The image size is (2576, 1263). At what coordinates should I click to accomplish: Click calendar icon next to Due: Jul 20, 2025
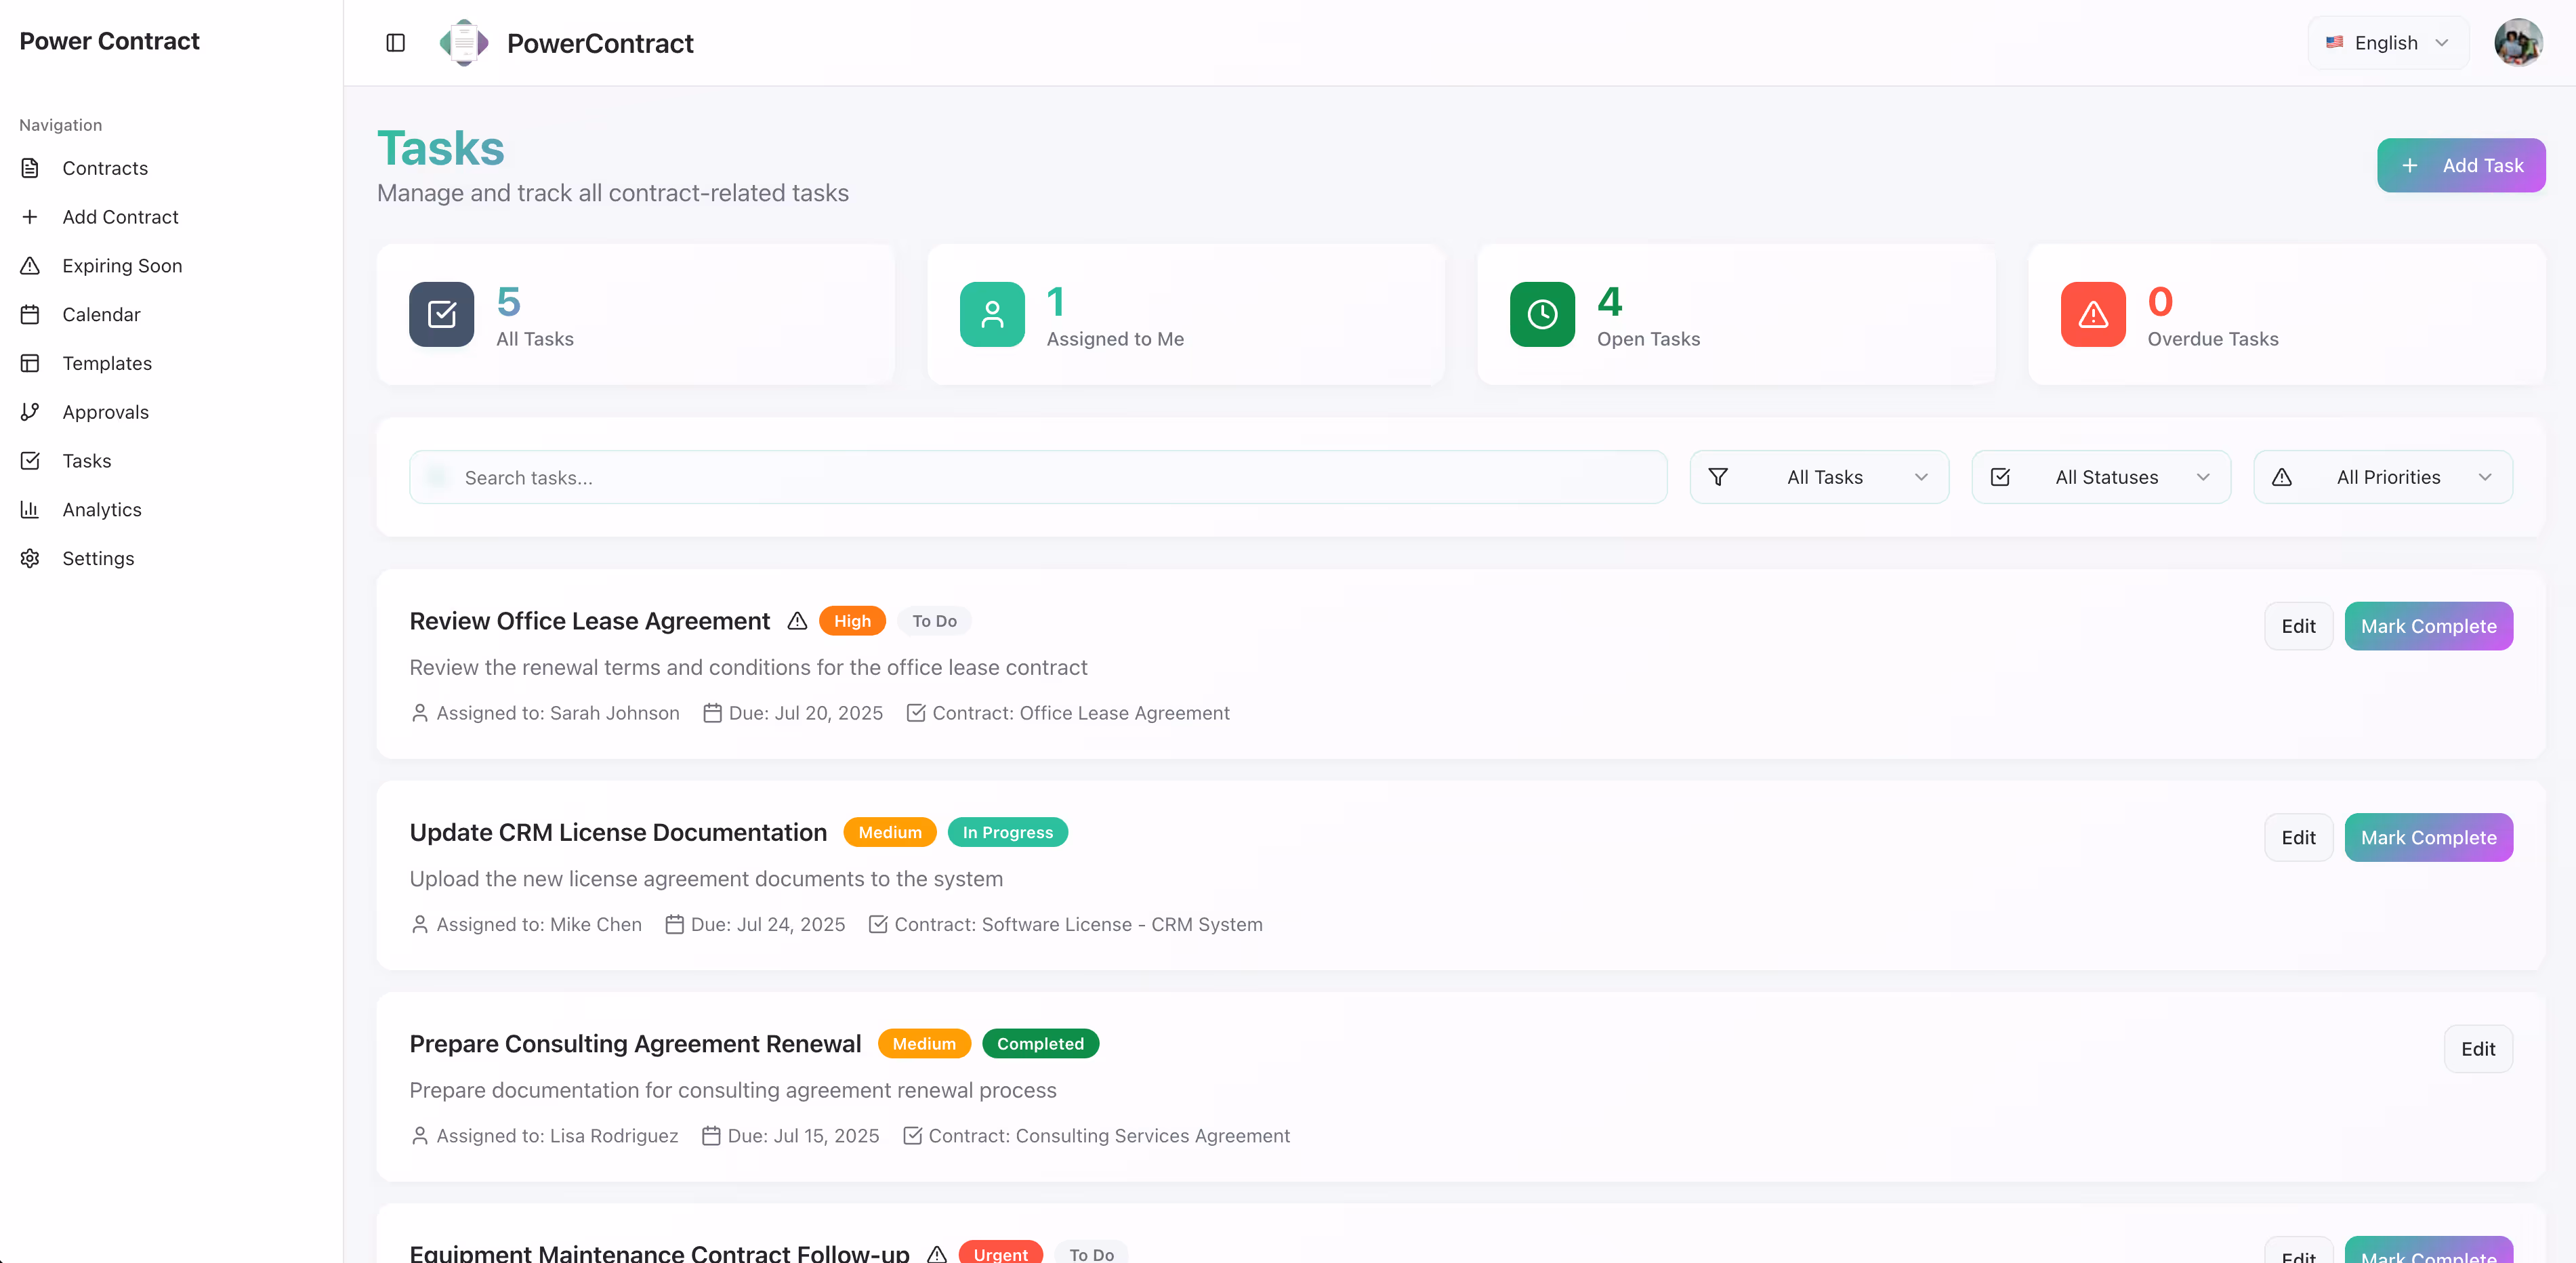pos(712,713)
